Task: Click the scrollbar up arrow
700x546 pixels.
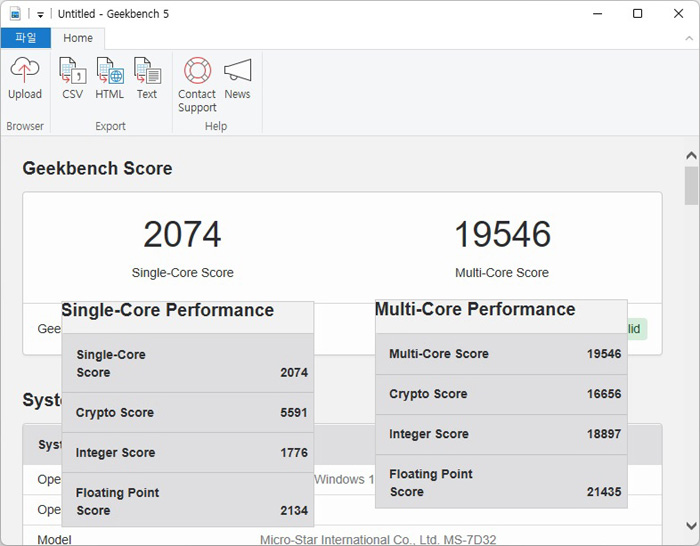Action: tap(691, 155)
